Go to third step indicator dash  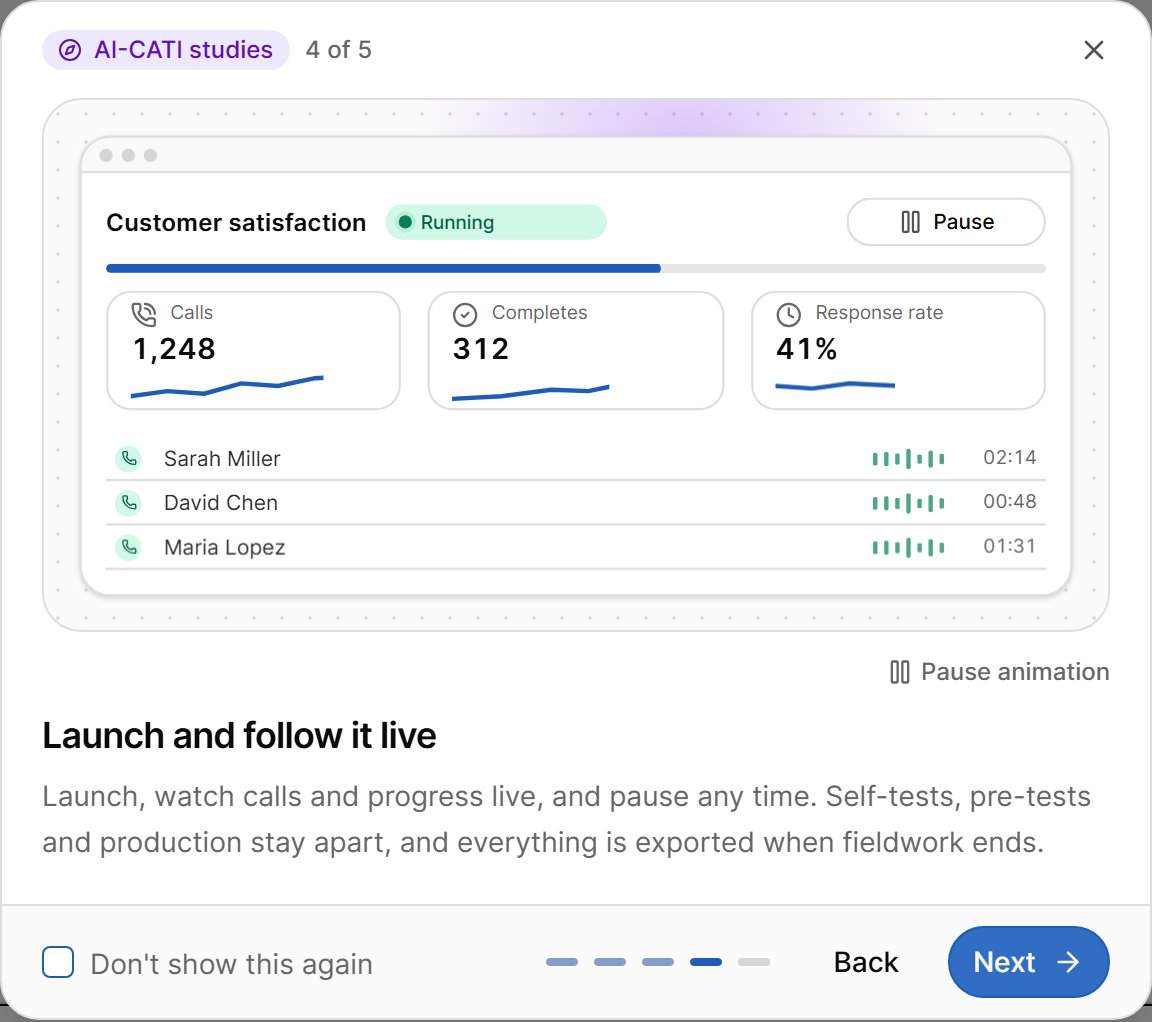[658, 962]
